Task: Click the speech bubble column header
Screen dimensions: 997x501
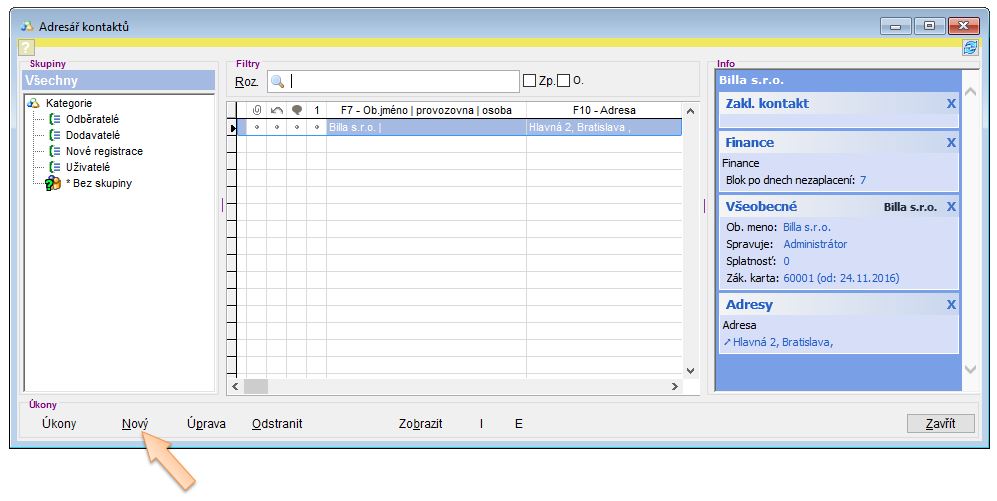Action: (x=297, y=110)
